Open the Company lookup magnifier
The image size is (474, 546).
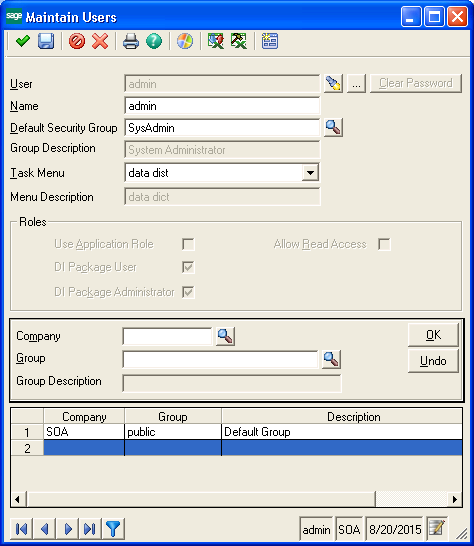(x=225, y=336)
